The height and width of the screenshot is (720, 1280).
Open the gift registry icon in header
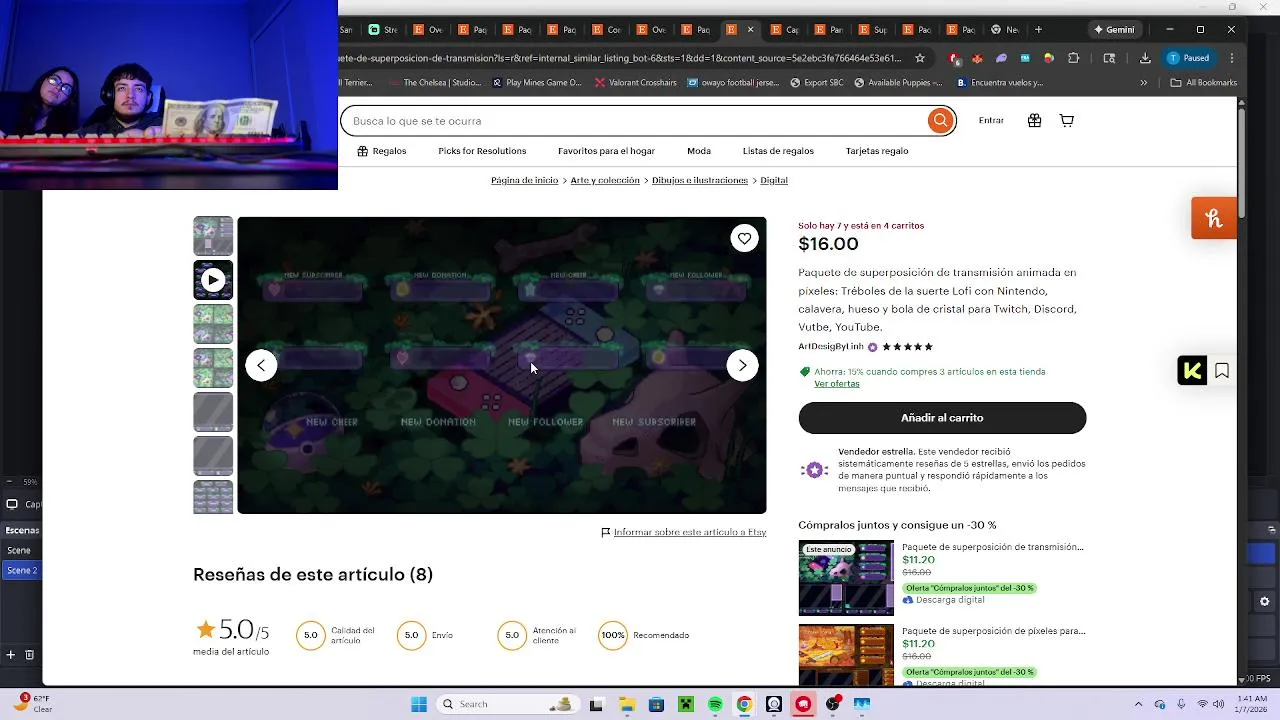point(1034,121)
